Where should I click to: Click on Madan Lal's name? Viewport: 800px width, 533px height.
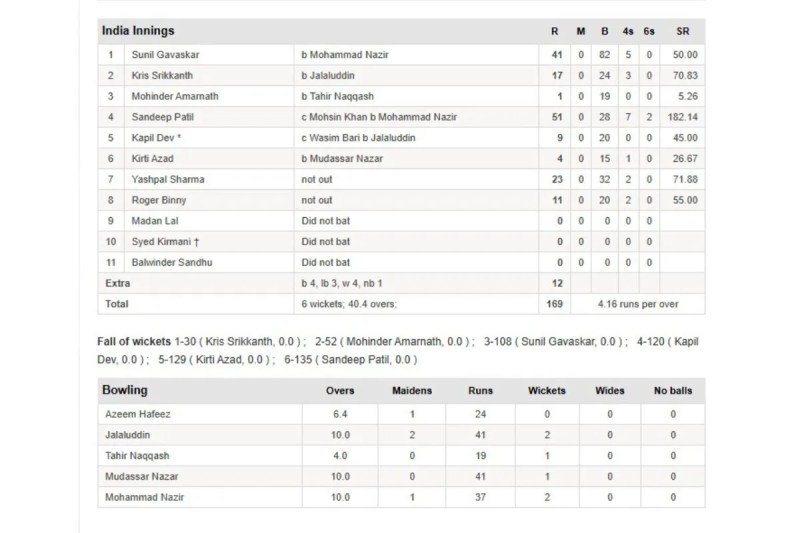tap(151, 221)
